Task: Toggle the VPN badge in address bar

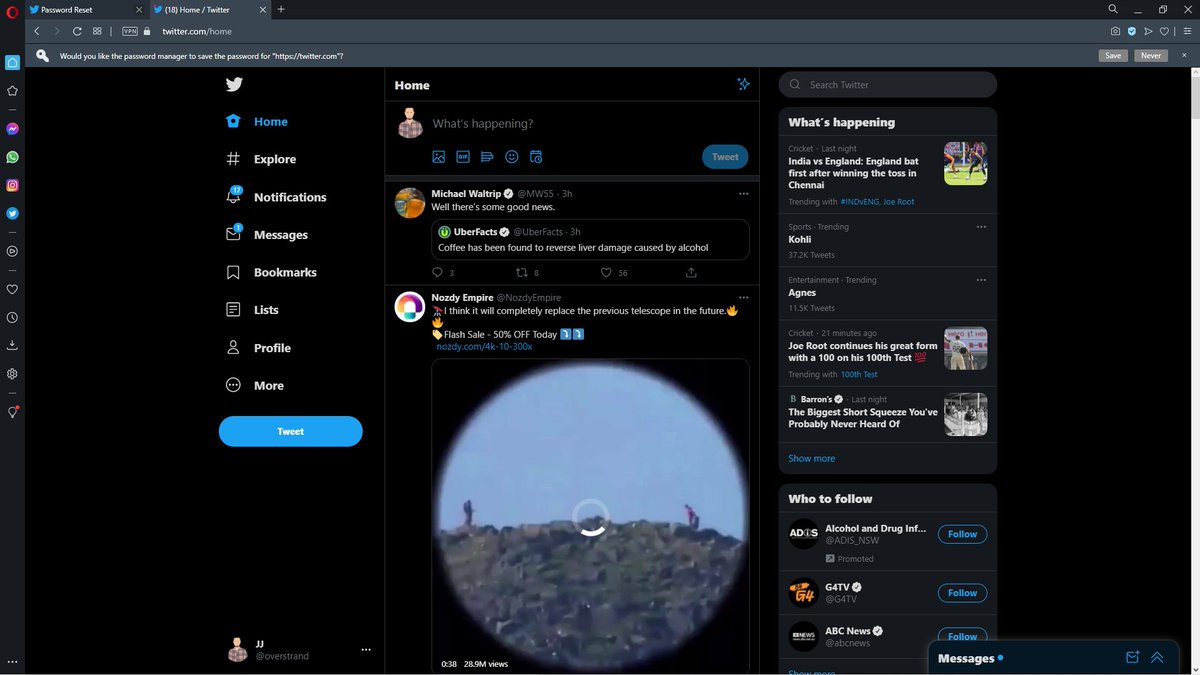Action: [129, 31]
